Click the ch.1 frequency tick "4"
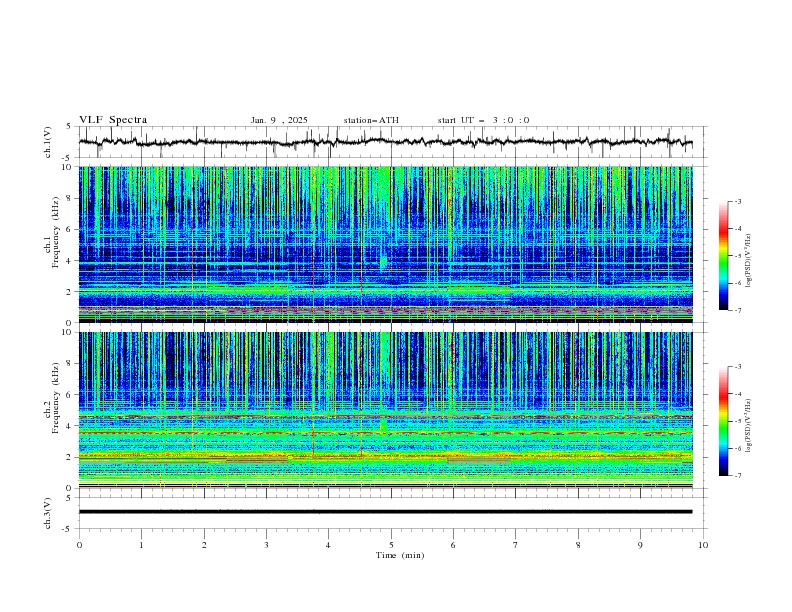Screen dimensions: 792x612 pos(70,261)
